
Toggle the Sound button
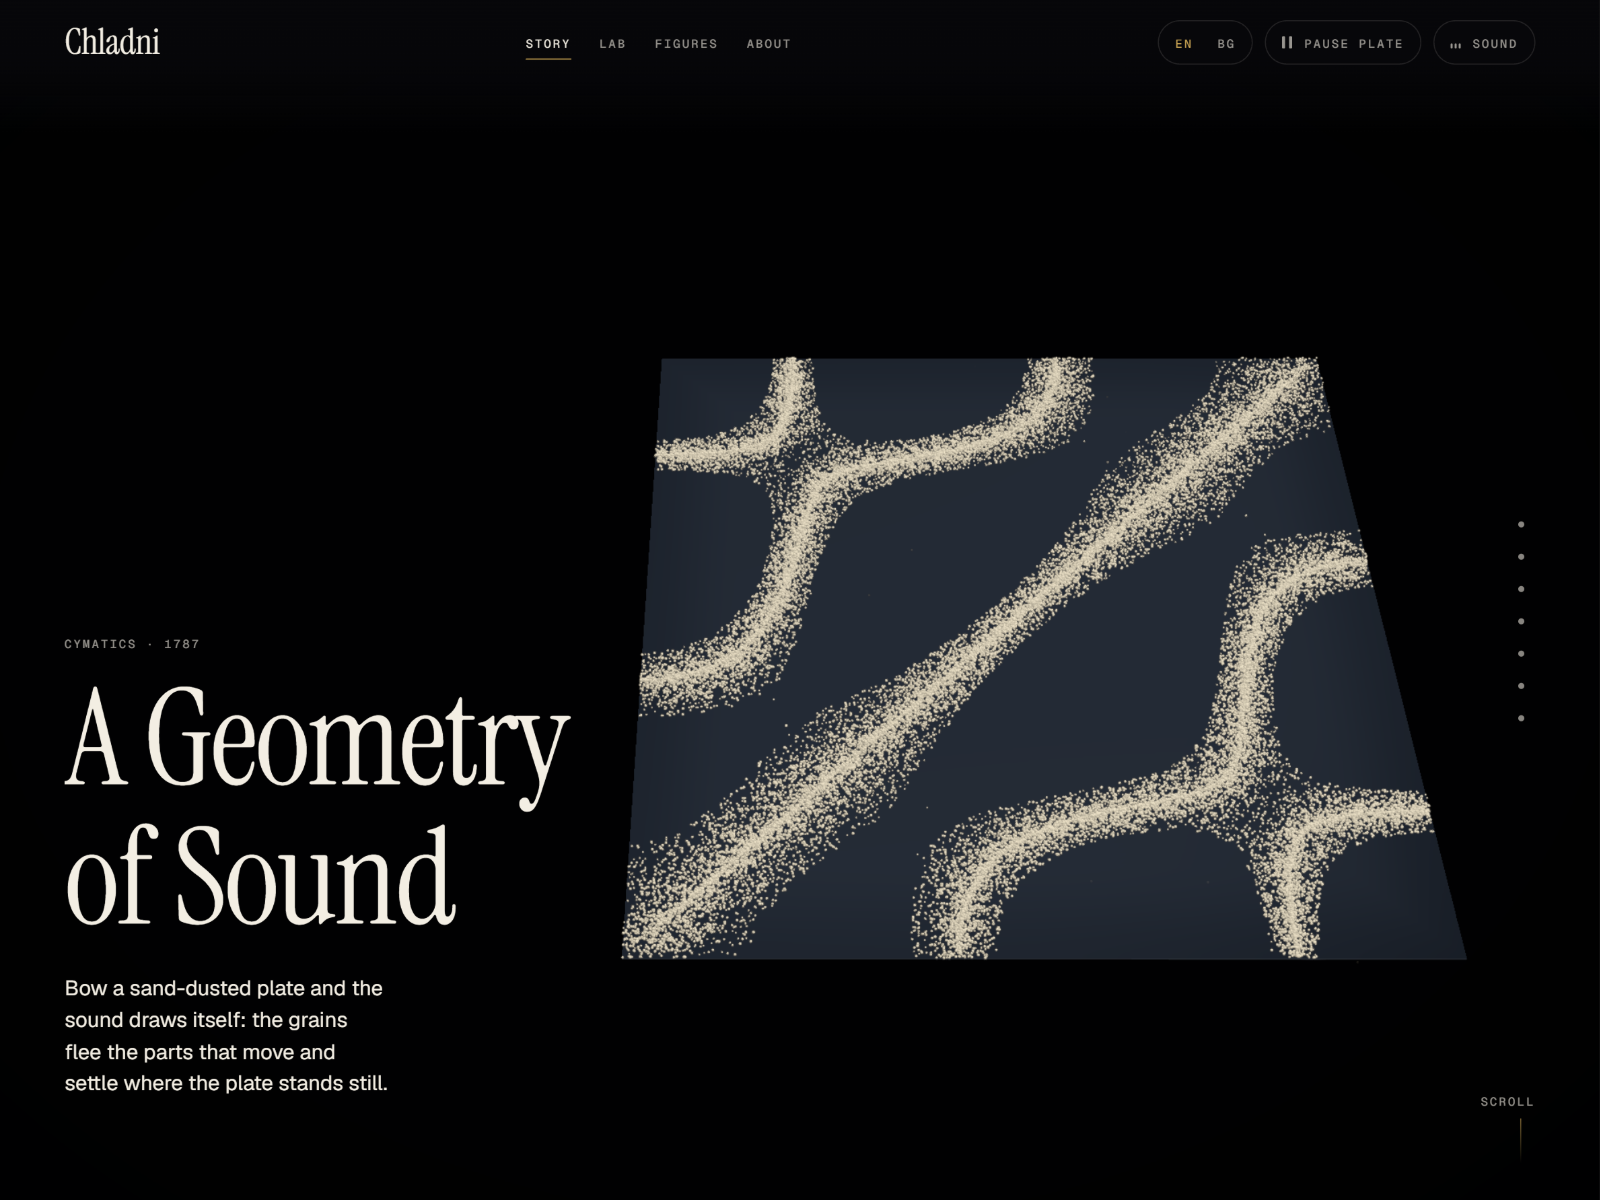1484,43
